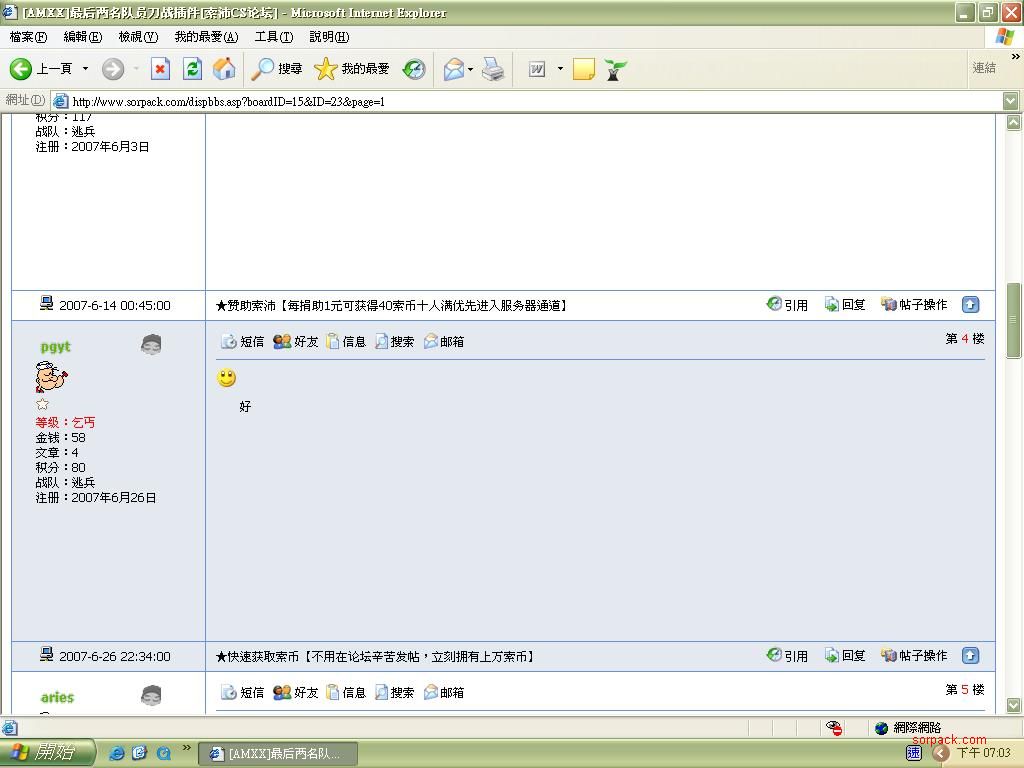Open 我的最愛 favorites star toolbar button
1024x768 pixels.
pyautogui.click(x=352, y=68)
